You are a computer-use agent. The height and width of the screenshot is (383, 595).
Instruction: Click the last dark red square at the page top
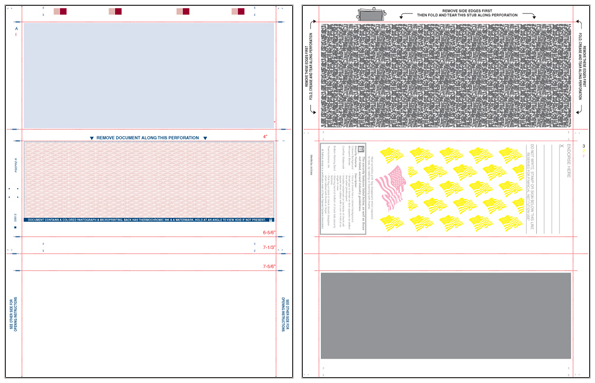(241, 11)
